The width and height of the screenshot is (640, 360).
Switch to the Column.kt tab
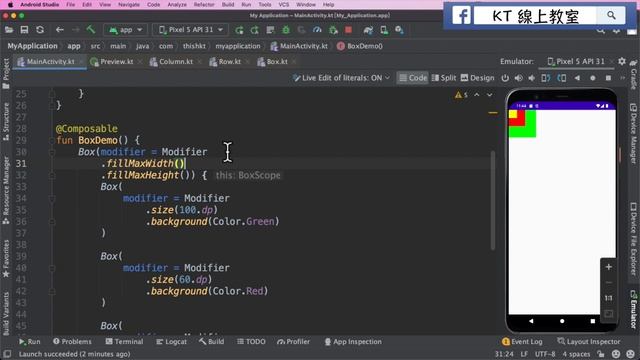[176, 62]
